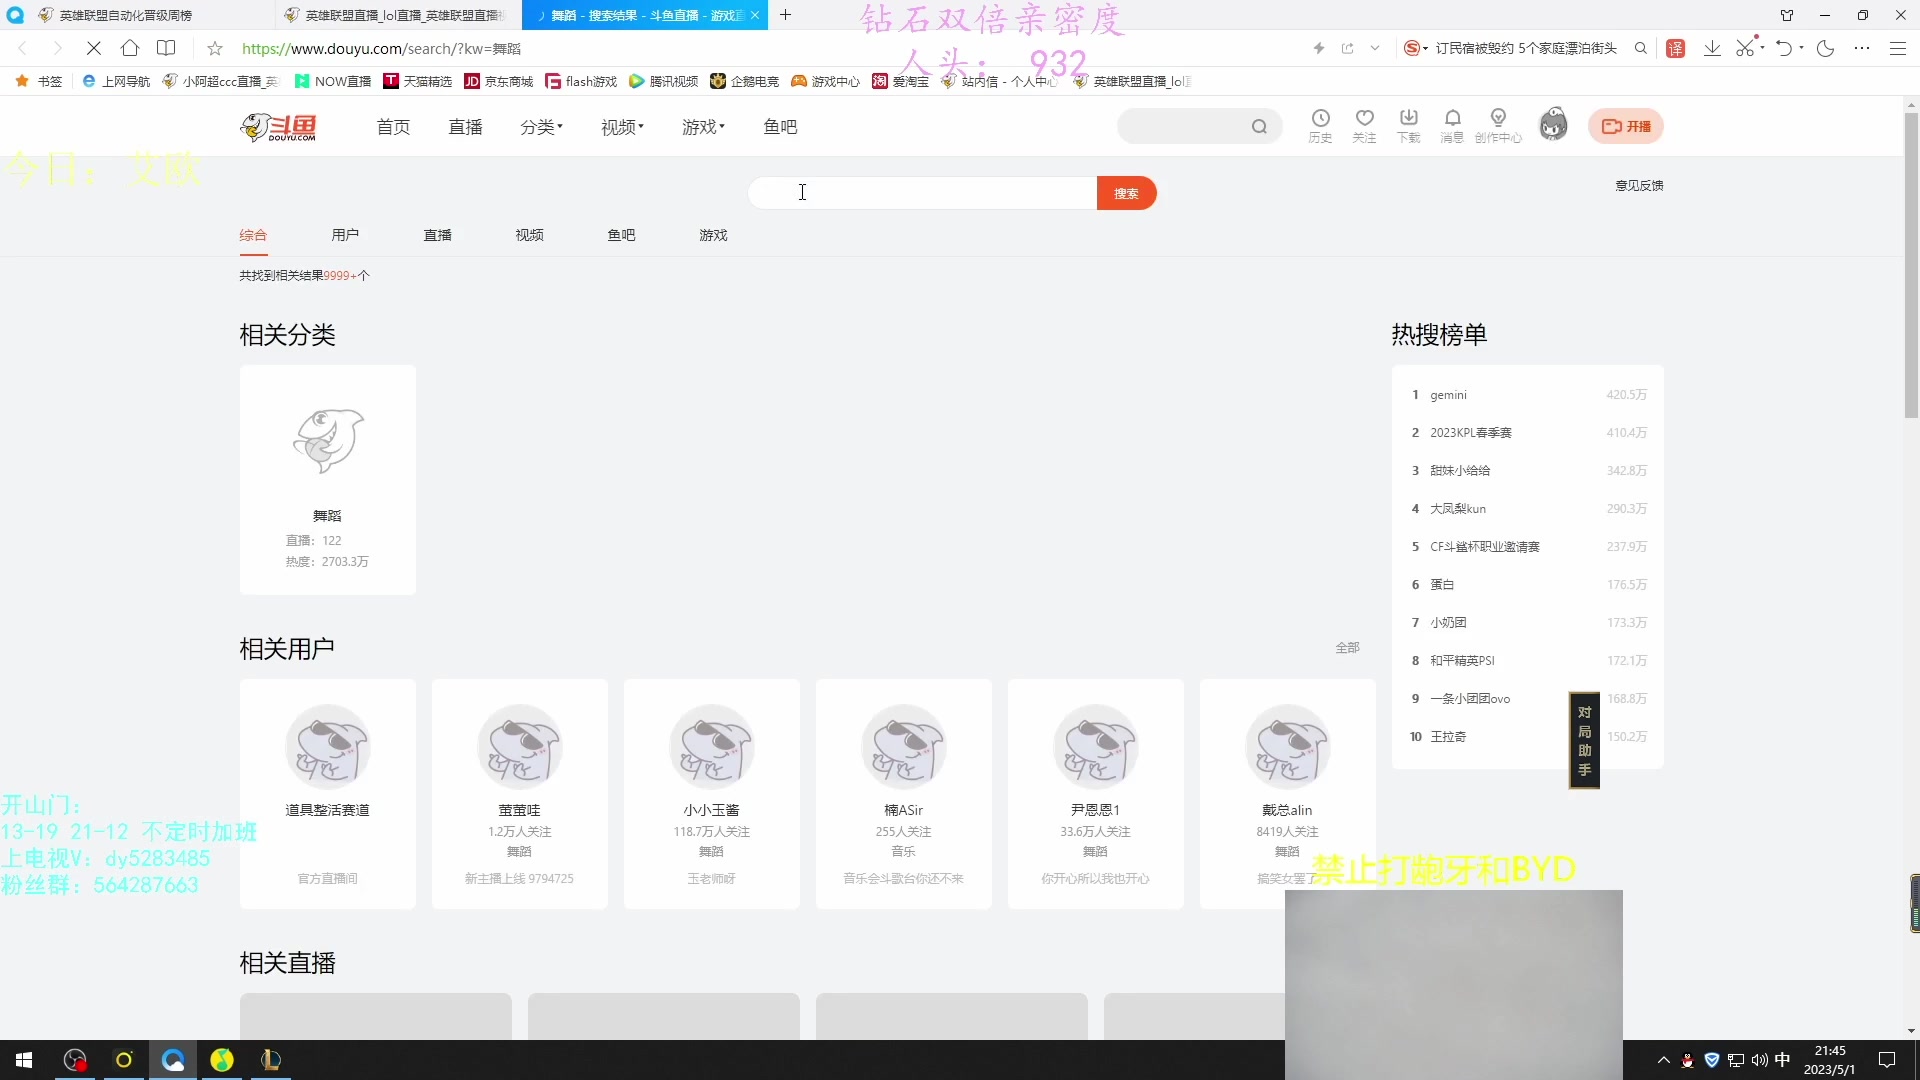Viewport: 1920px width, 1080px height.
Task: Switch to the 鱼吧 search results tab
Action: [620, 235]
